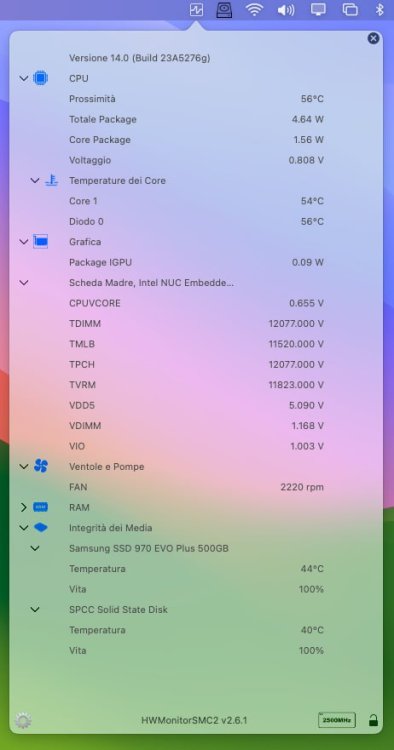
Task: Select Samsung SSD 970 EVO Plus 500GB label
Action: (x=149, y=548)
